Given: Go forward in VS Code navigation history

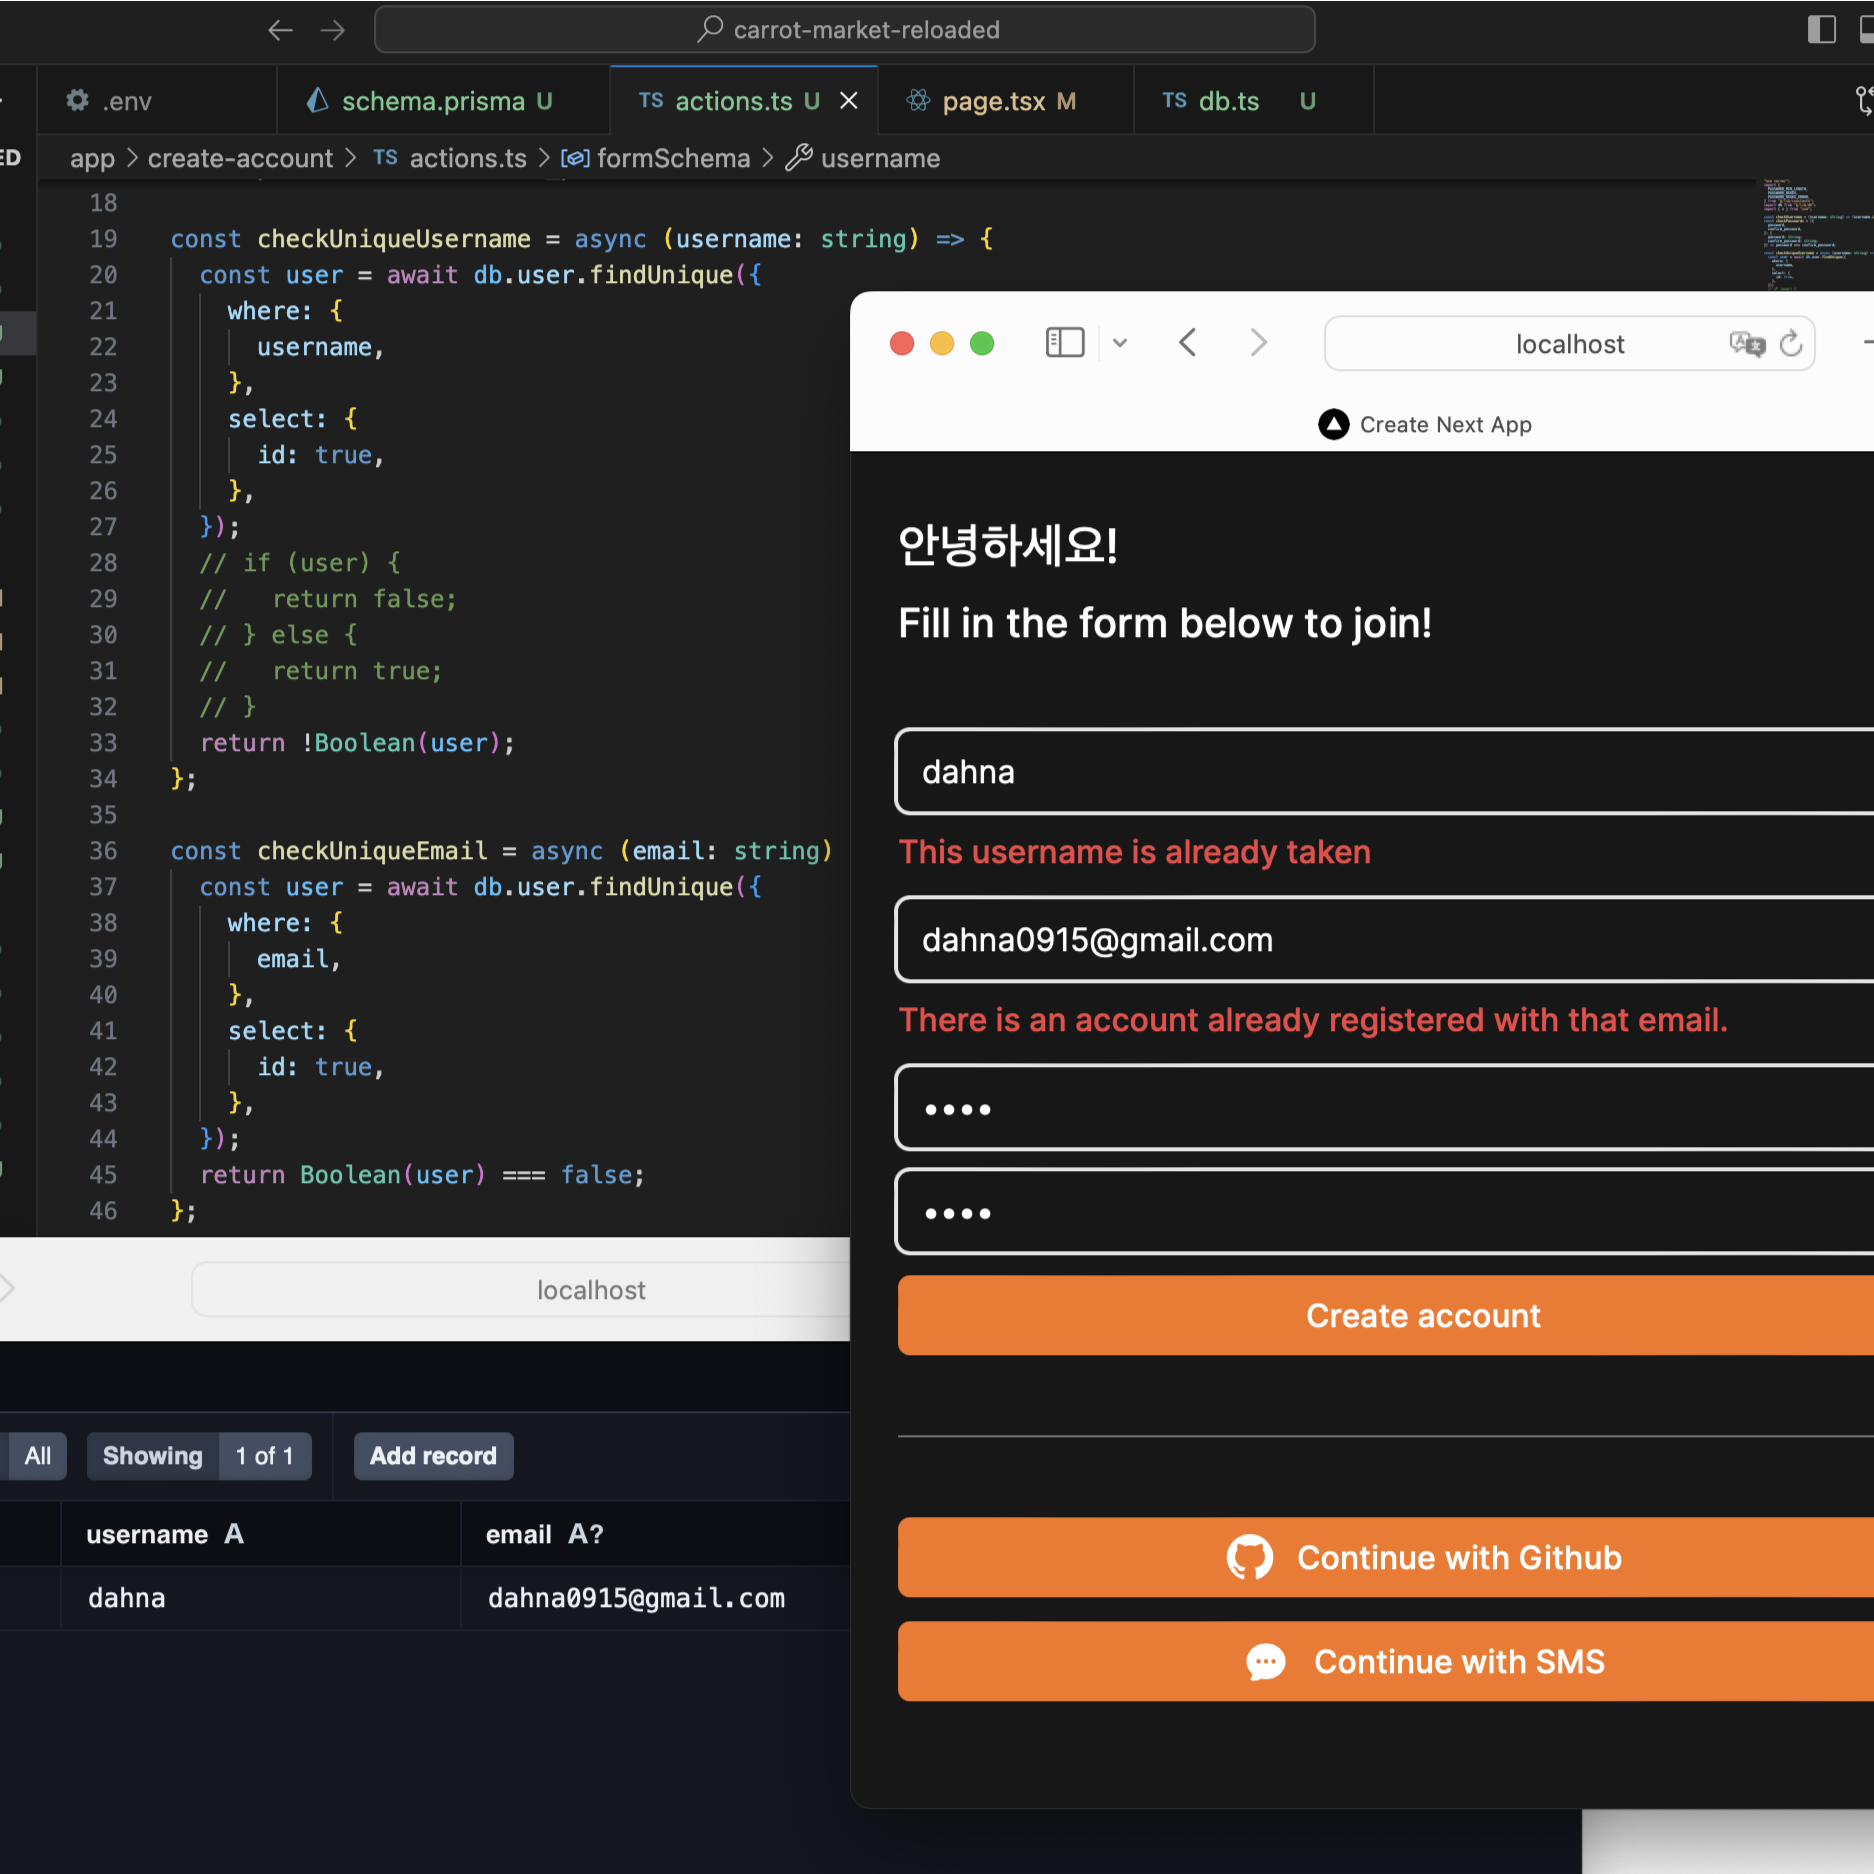Looking at the screenshot, I should [x=333, y=30].
